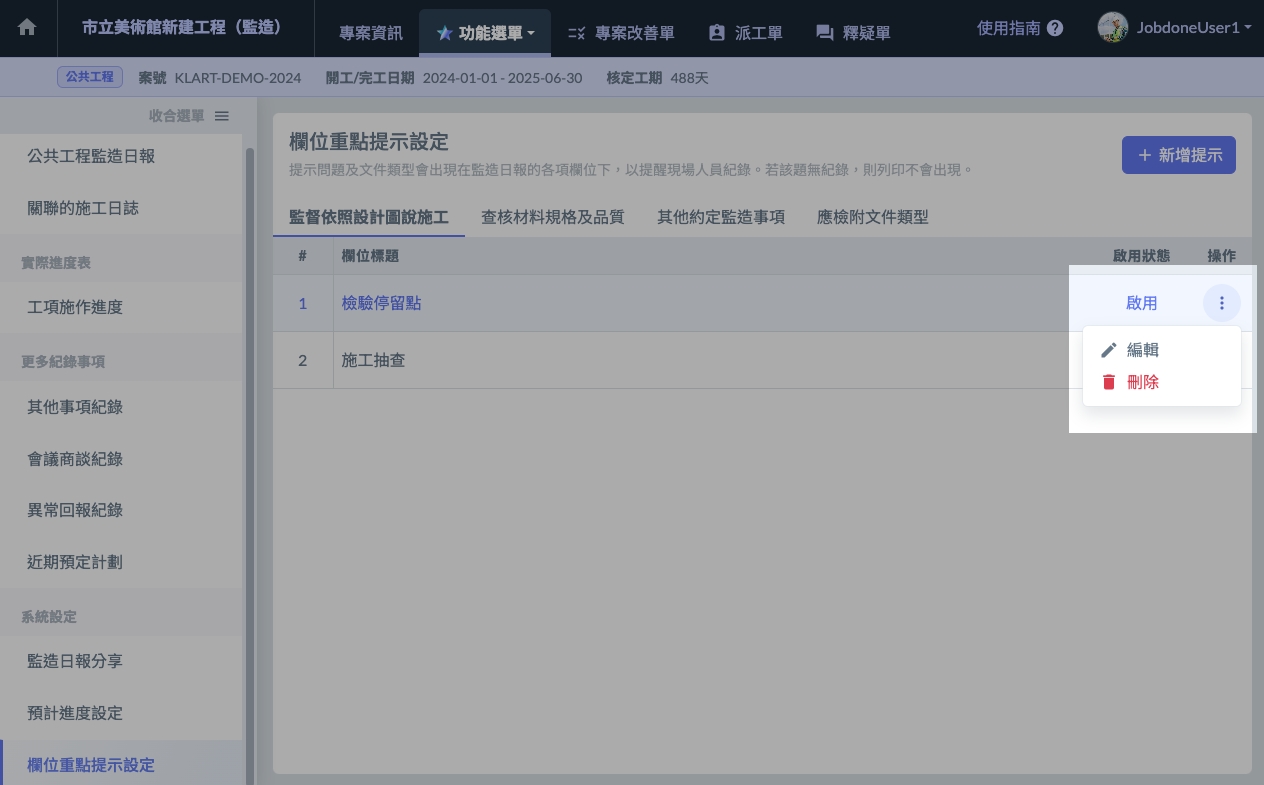The width and height of the screenshot is (1264, 785).
Task: Open 專案資訊 in the top navigation
Action: coord(371,33)
